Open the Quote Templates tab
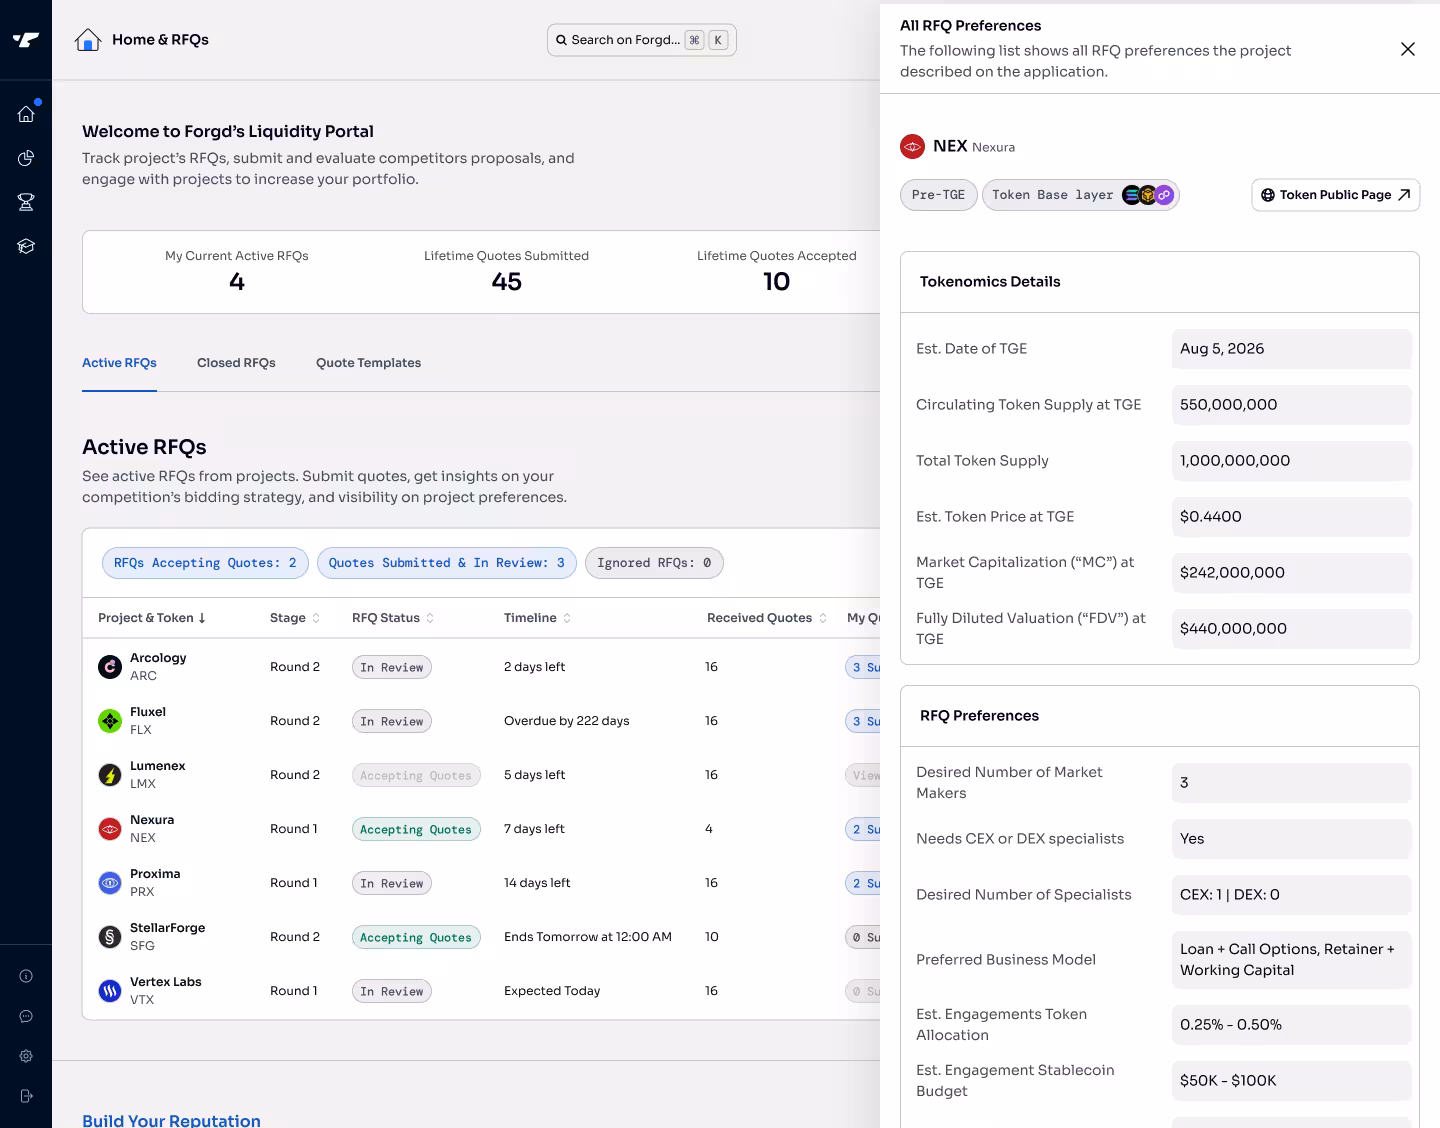The width and height of the screenshot is (1440, 1128). (x=368, y=363)
